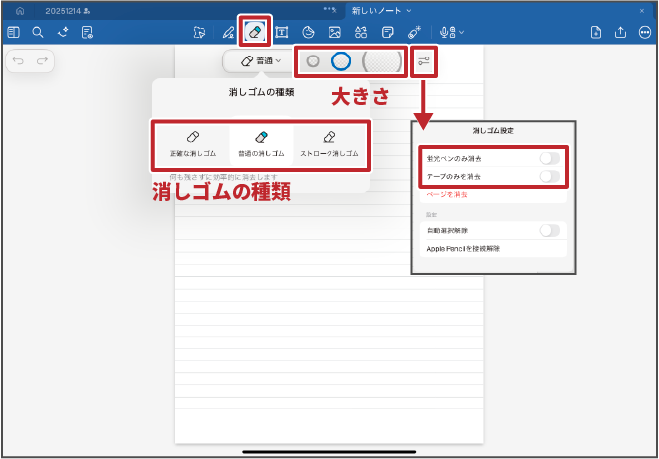Image resolution: width=659 pixels, height=459 pixels.
Task: Choose ストローク消しゴム eraser type
Action: click(x=330, y=144)
